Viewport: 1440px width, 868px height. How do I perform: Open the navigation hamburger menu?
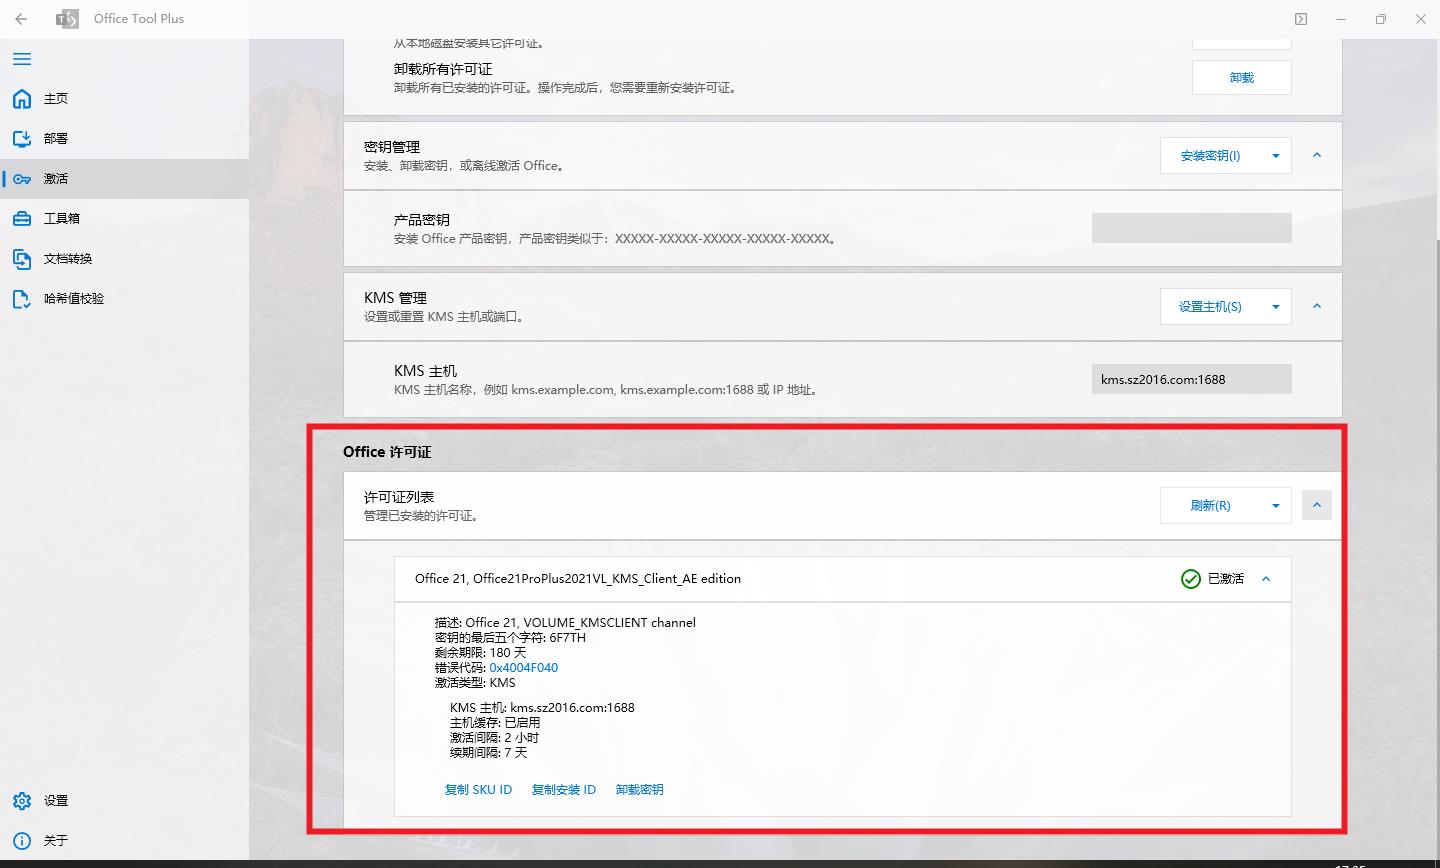tap(21, 59)
